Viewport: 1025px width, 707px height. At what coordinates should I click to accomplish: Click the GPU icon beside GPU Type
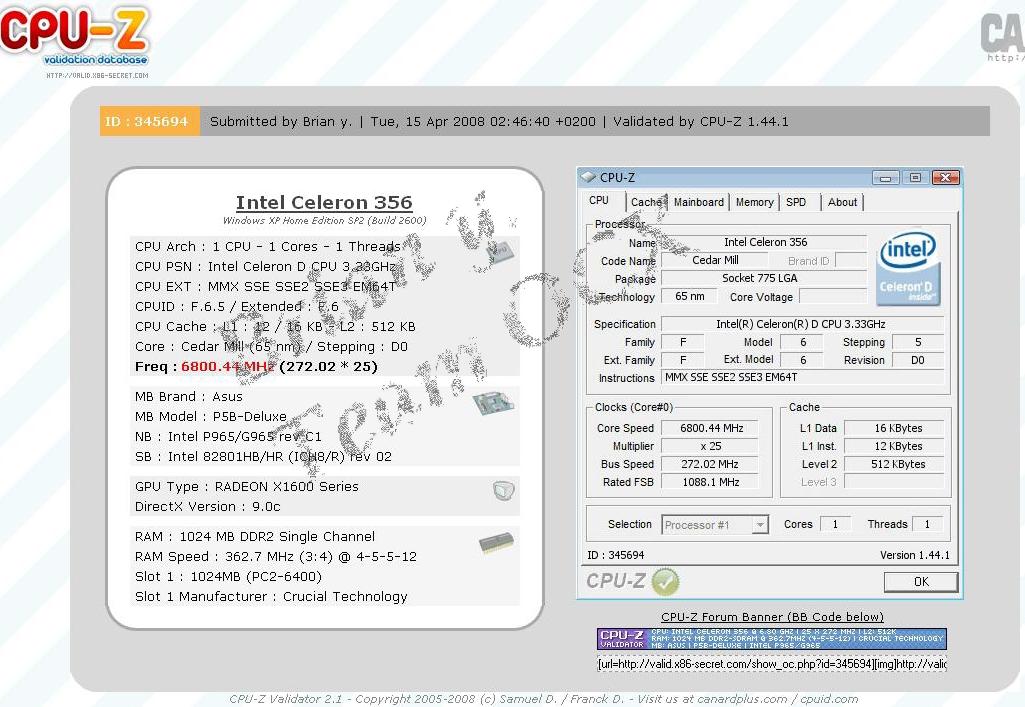coord(503,490)
